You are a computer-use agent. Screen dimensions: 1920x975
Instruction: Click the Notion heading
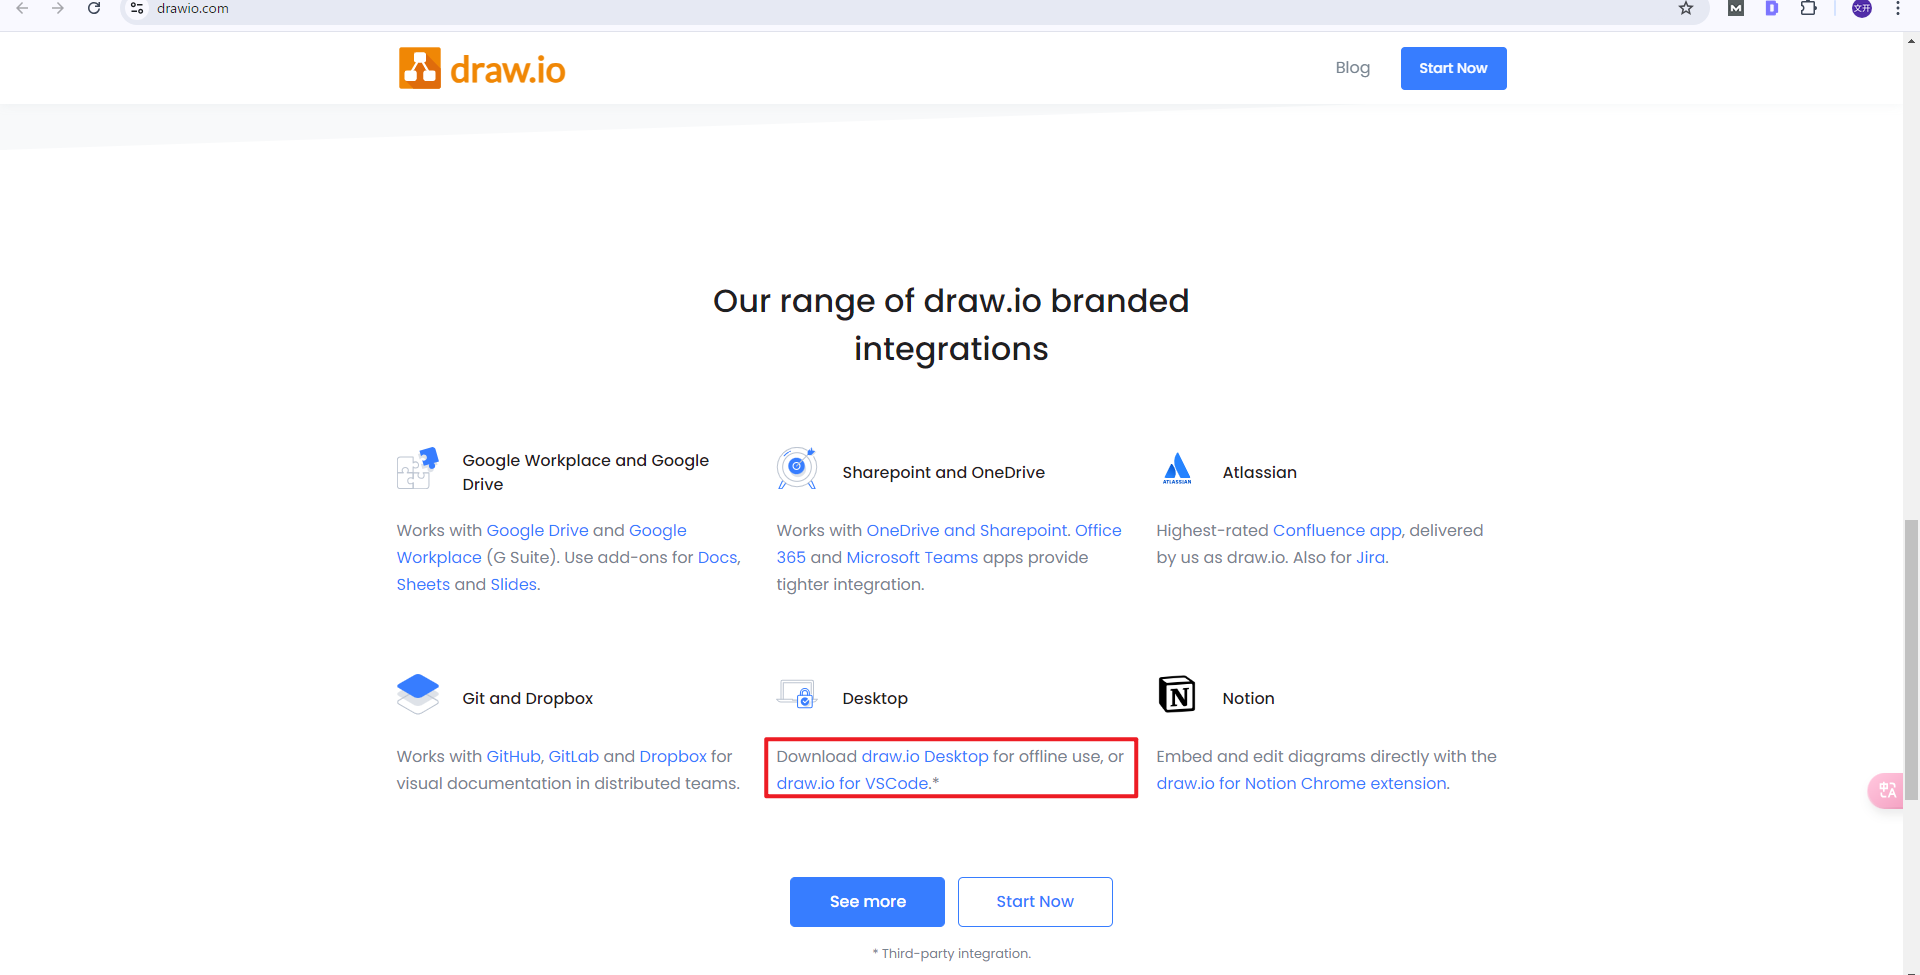pyautogui.click(x=1248, y=698)
